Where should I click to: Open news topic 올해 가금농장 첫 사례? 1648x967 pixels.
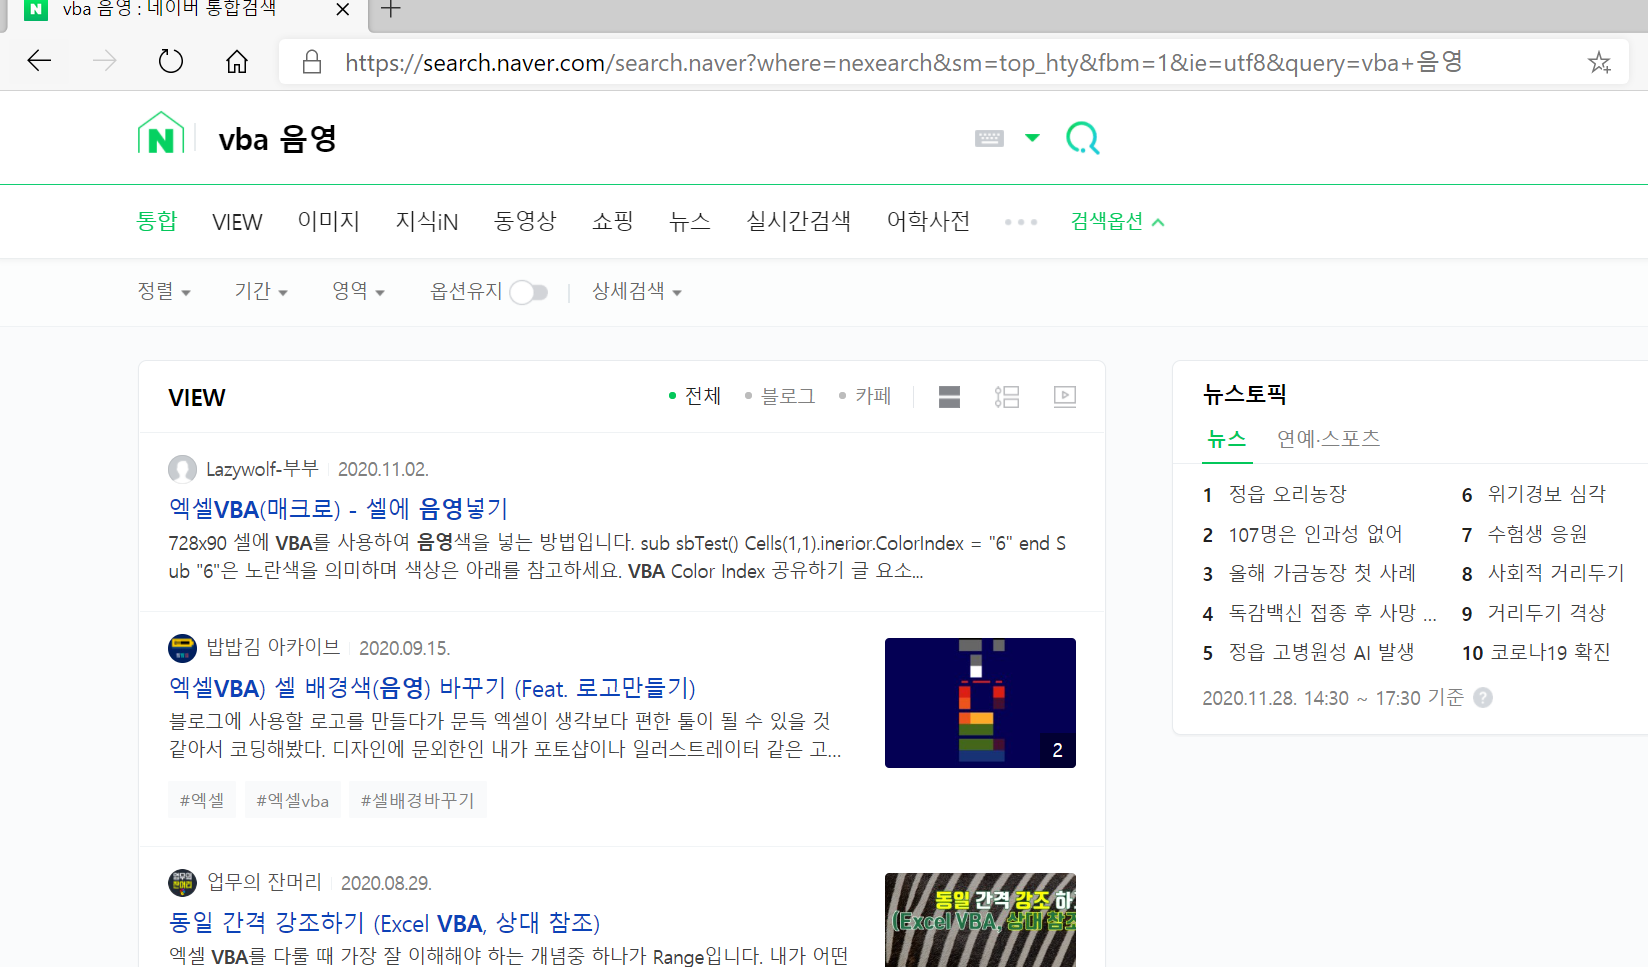coord(1322,573)
